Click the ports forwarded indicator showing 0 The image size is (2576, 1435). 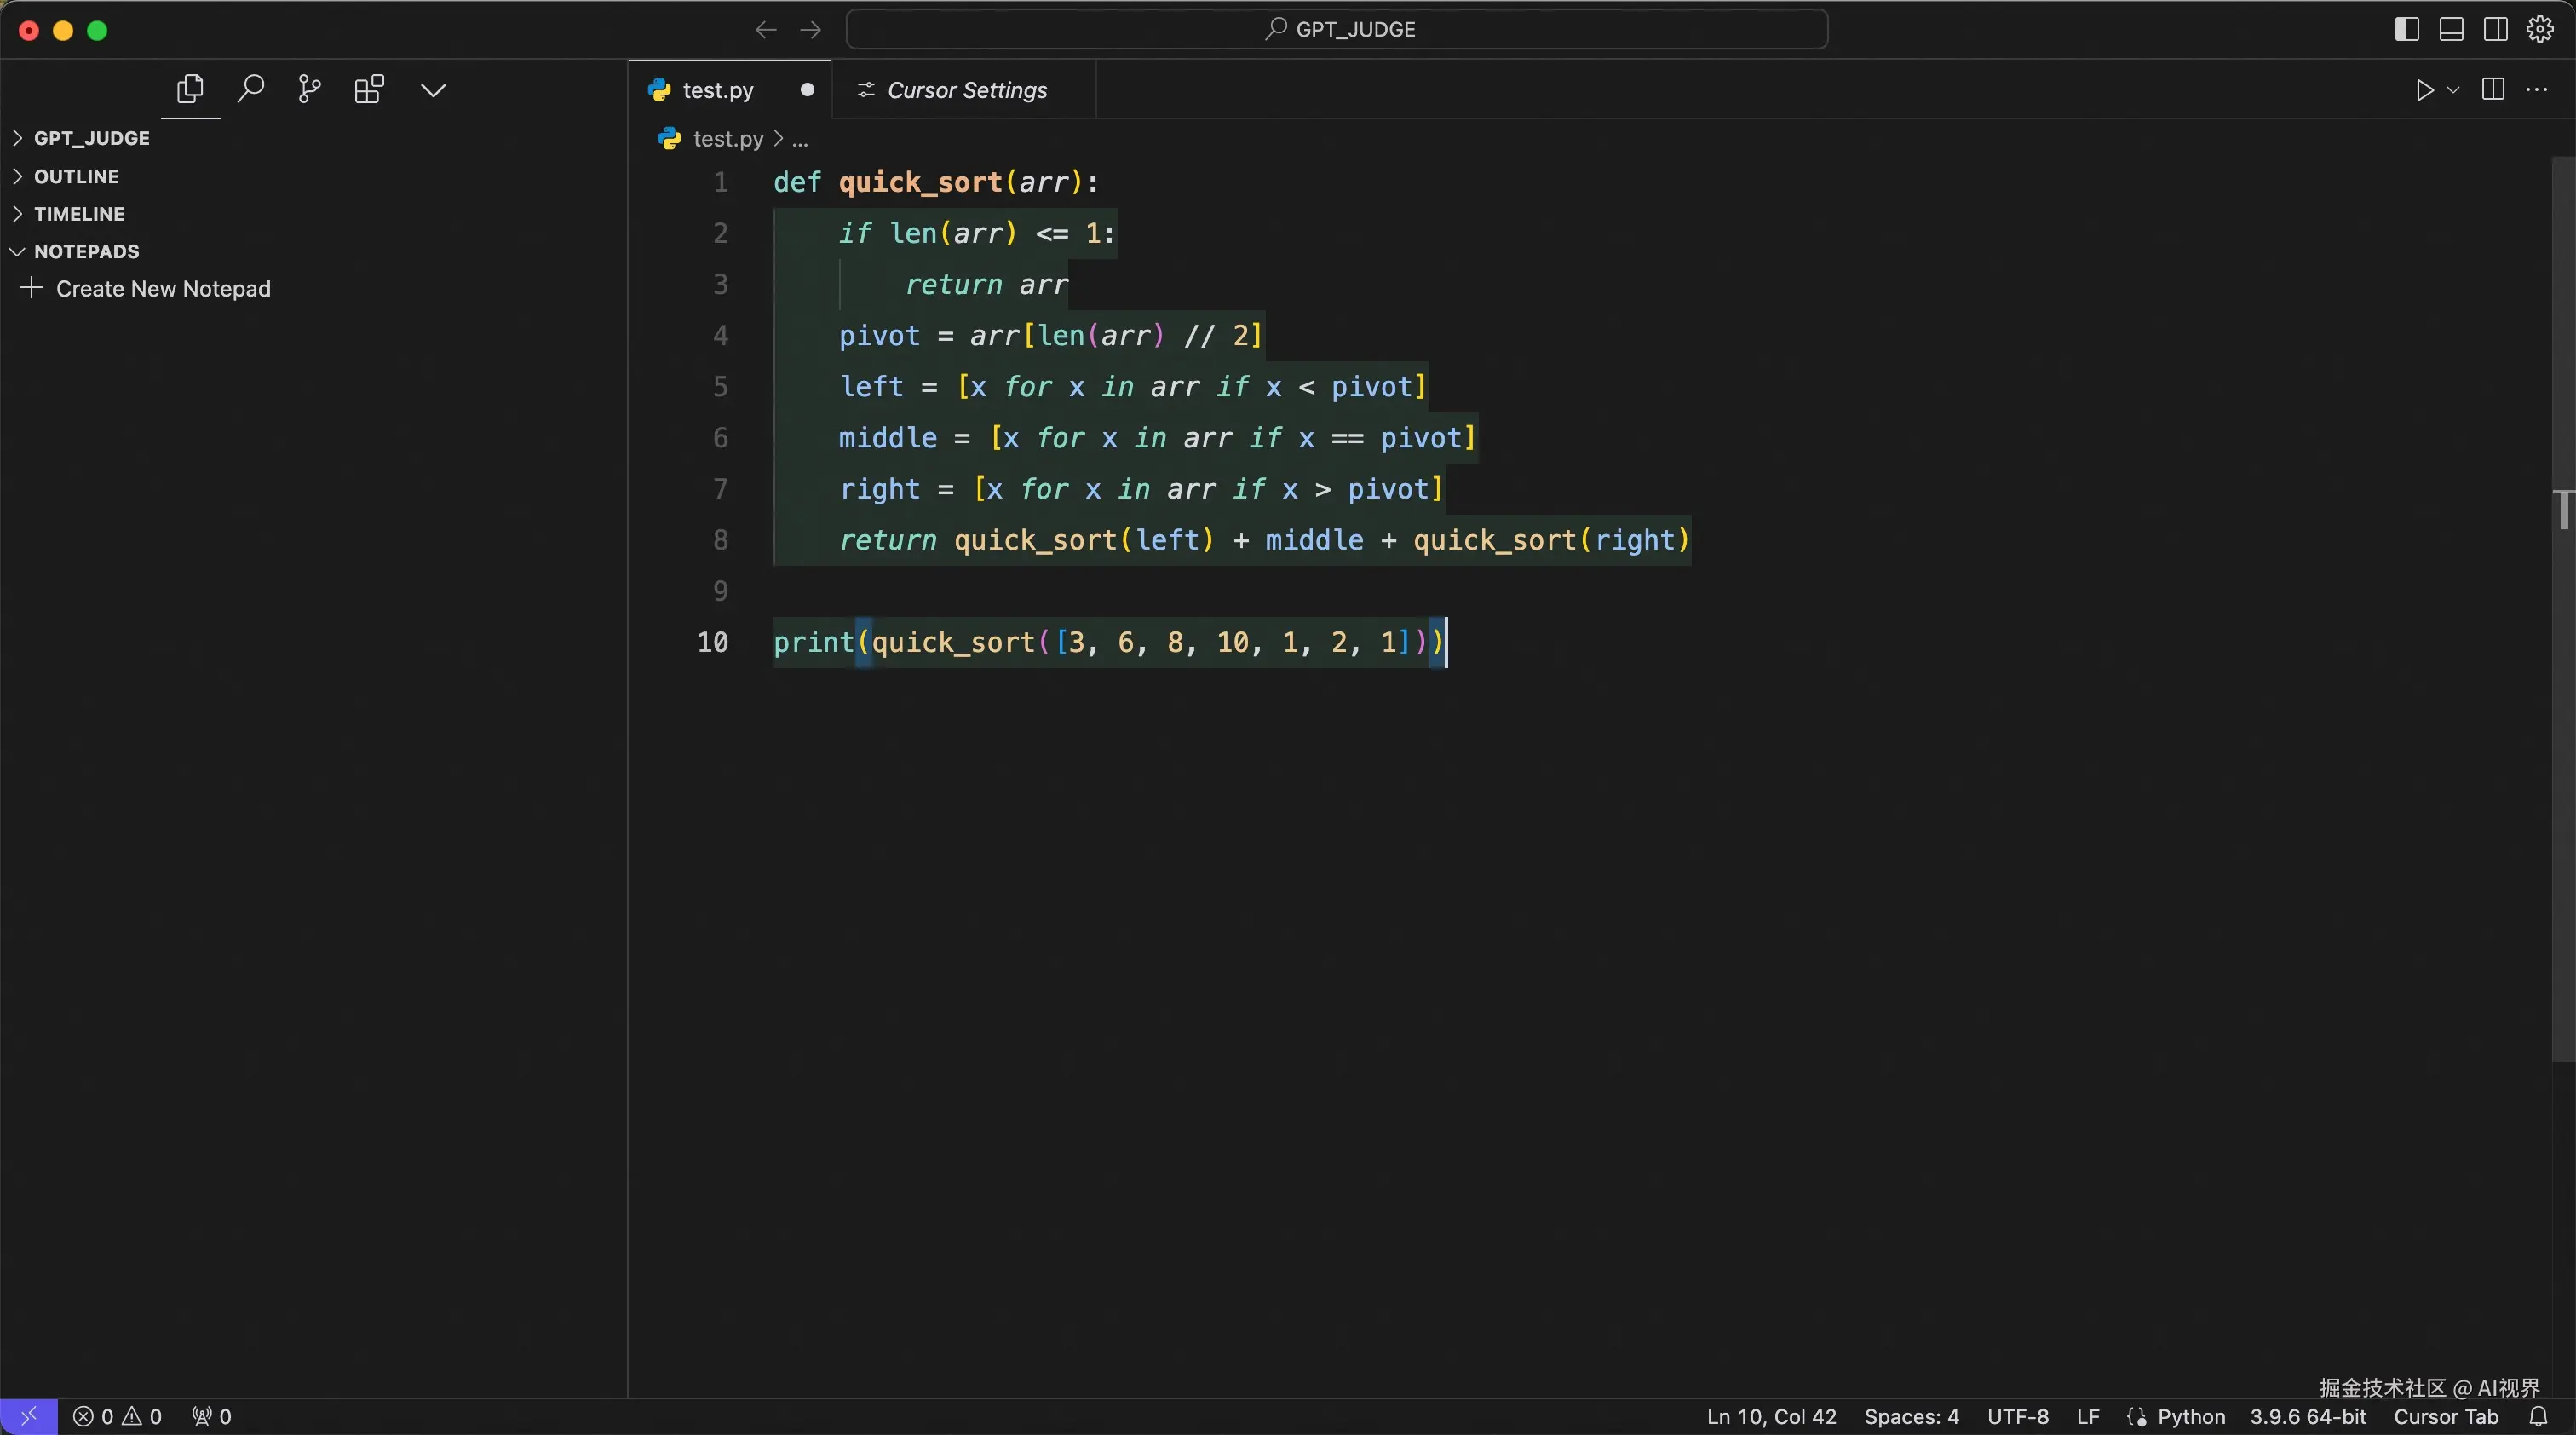tap(211, 1417)
